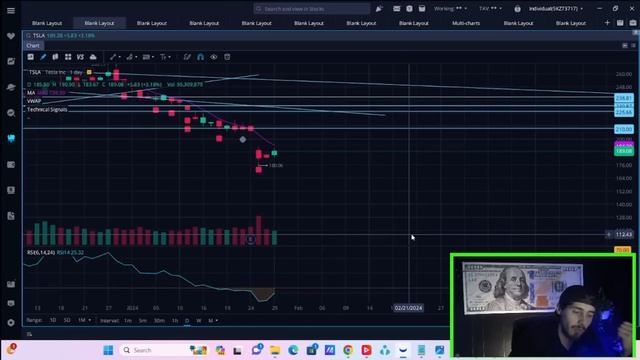Viewport: 640px width, 360px height.
Task: Open the 1M range dropdown
Action: point(84,320)
